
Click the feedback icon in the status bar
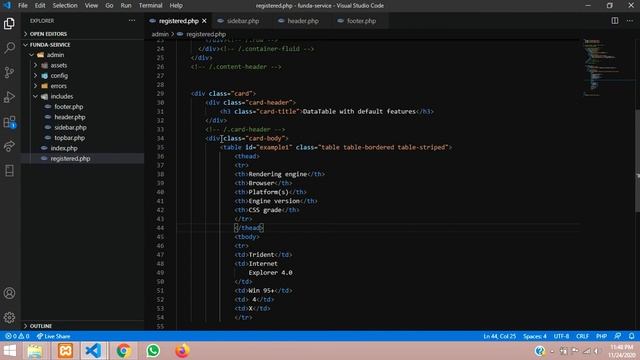[x=618, y=336]
